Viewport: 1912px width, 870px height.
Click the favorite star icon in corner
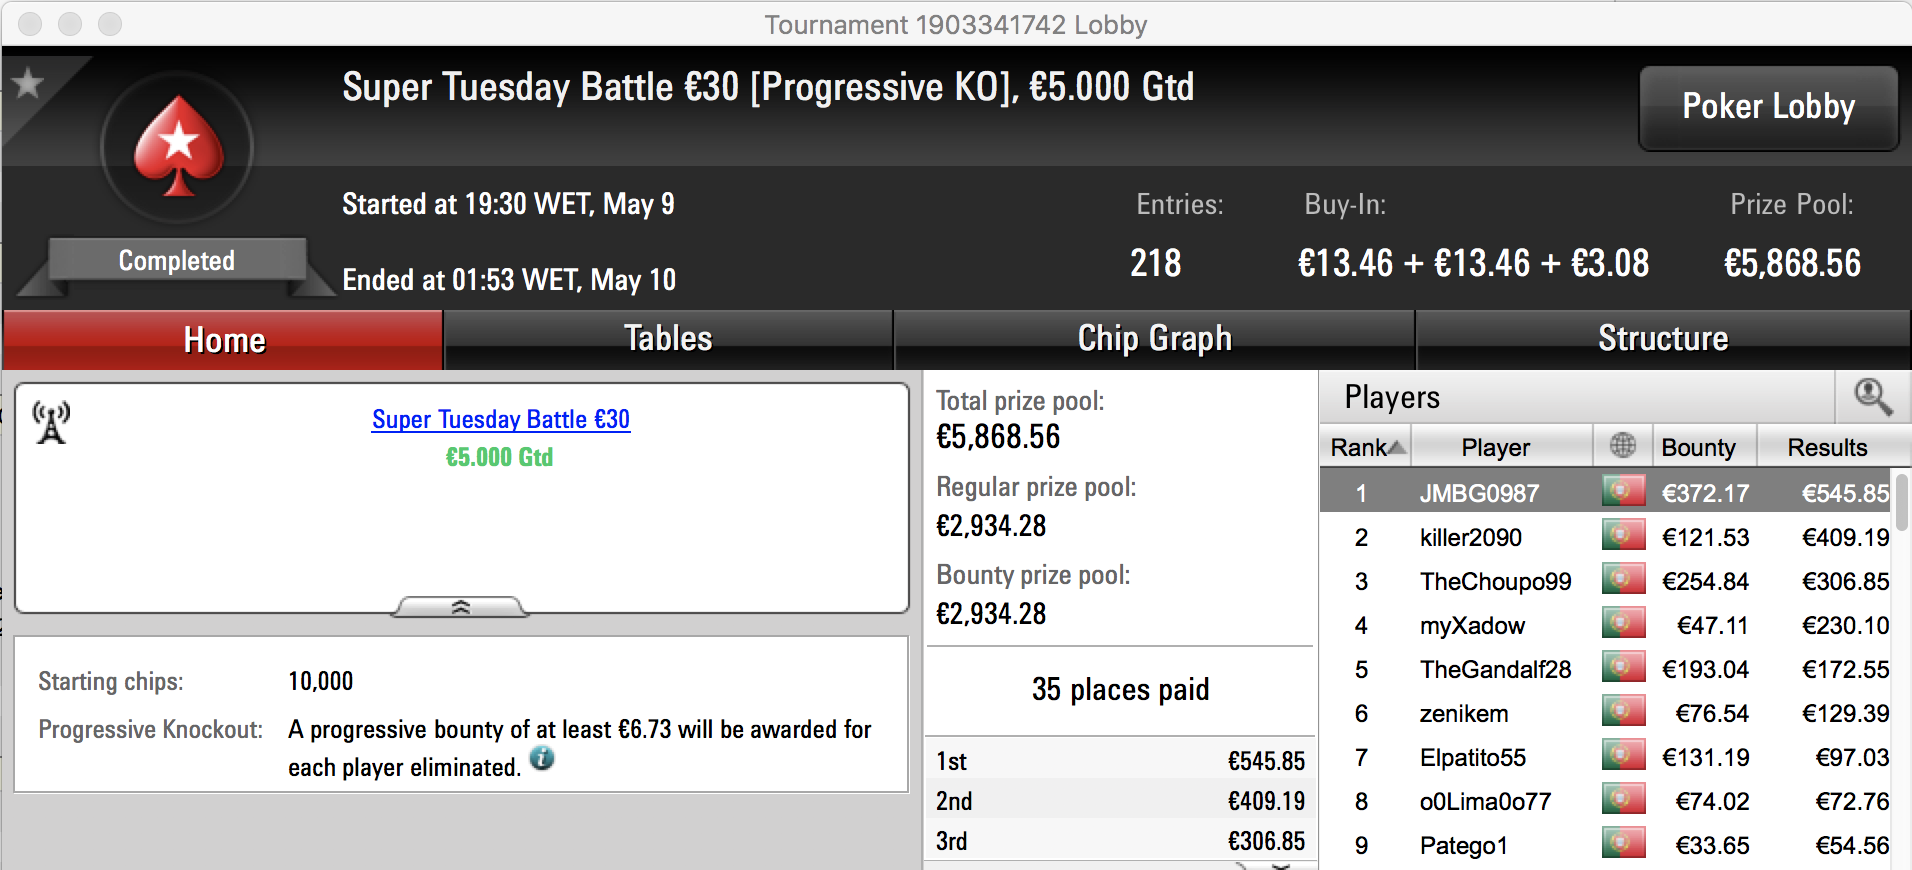tap(28, 83)
